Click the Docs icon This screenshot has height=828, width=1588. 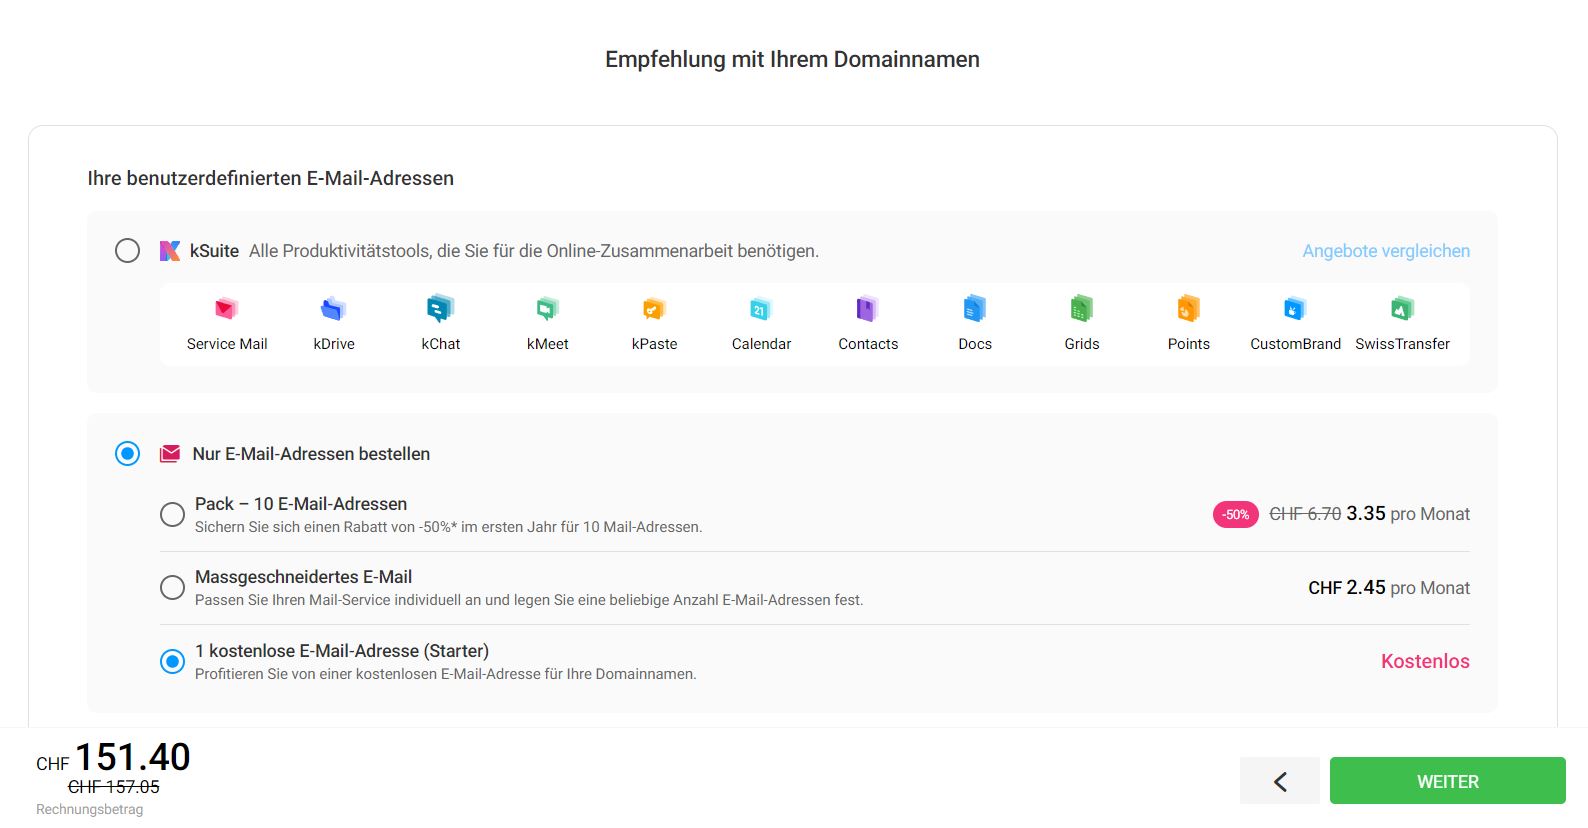point(975,309)
